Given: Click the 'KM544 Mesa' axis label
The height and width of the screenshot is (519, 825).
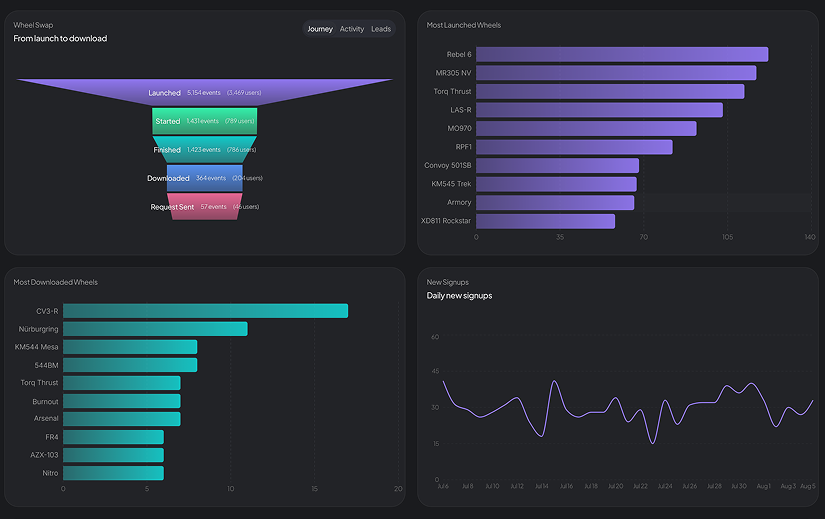Looking at the screenshot, I should pyautogui.click(x=36, y=347).
